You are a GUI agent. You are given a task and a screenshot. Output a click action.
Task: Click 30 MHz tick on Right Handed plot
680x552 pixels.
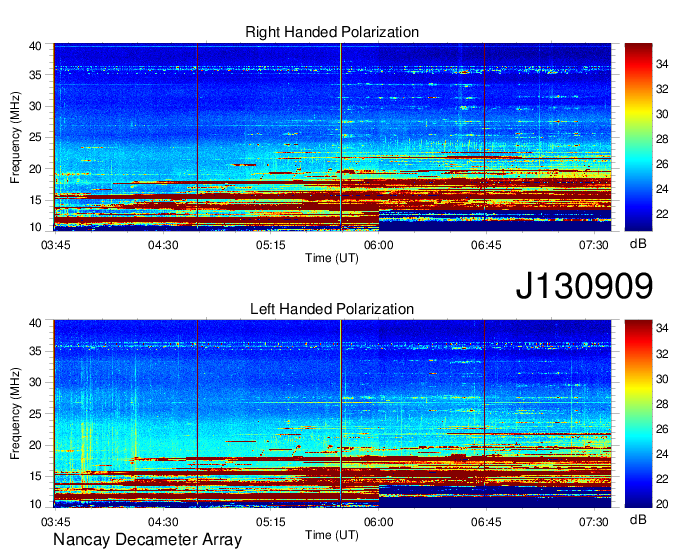coord(35,106)
